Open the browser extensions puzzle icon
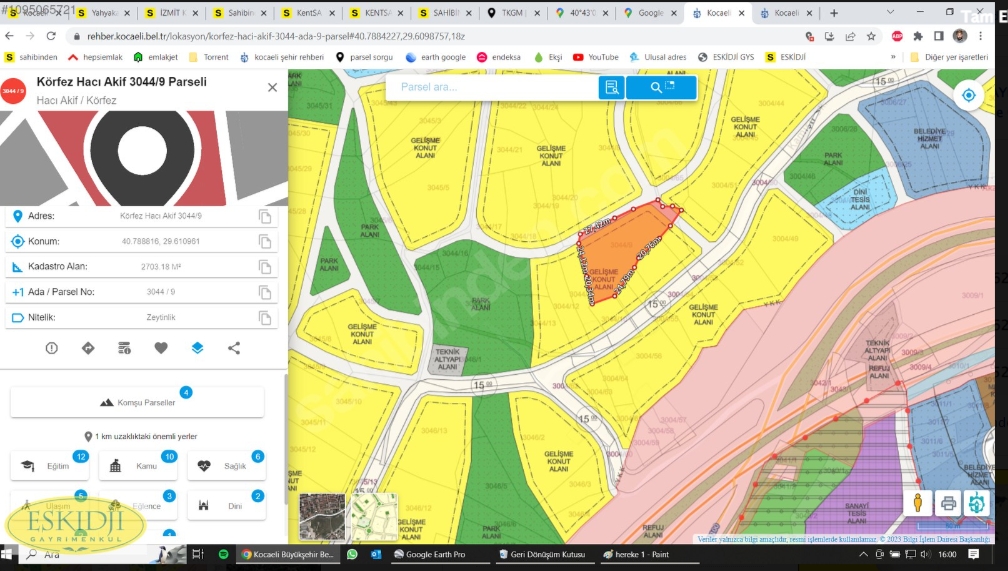Image resolution: width=1008 pixels, height=571 pixels. [918, 37]
